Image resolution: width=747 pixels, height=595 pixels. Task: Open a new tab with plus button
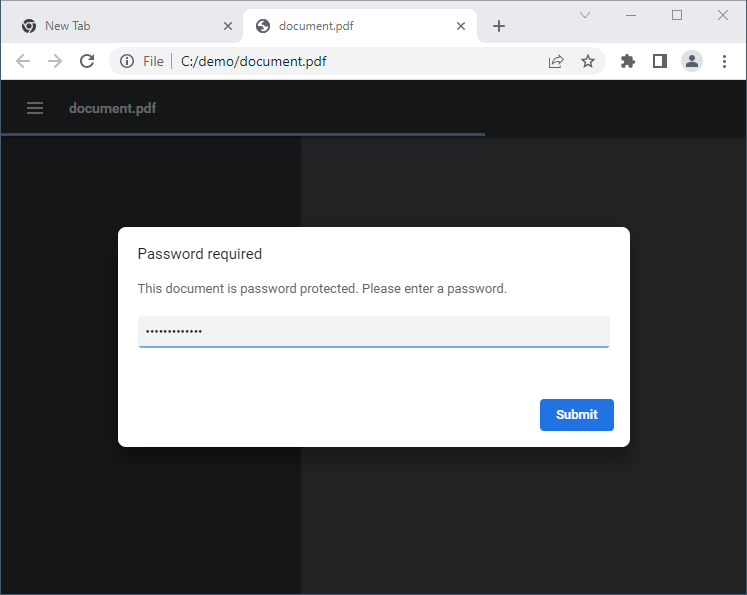click(499, 26)
